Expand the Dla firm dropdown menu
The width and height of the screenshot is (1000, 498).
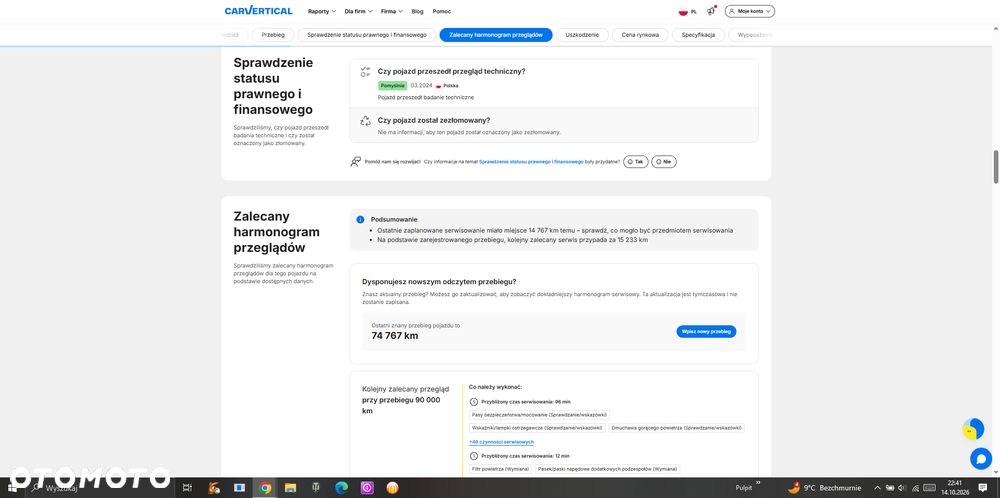click(358, 11)
